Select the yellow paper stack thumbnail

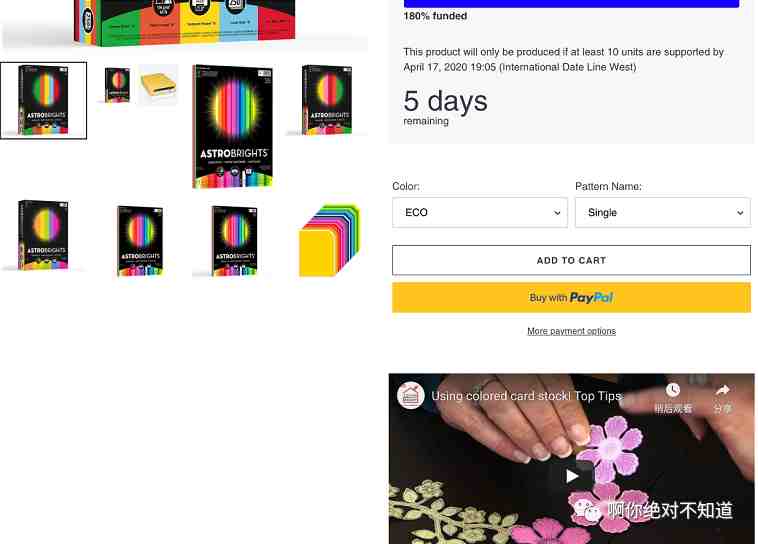pos(159,85)
